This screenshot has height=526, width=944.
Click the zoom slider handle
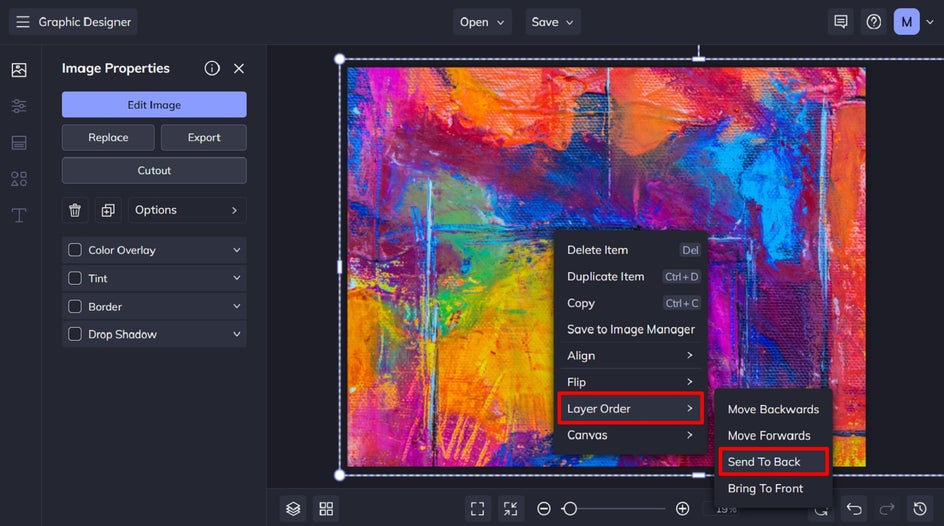coord(569,509)
